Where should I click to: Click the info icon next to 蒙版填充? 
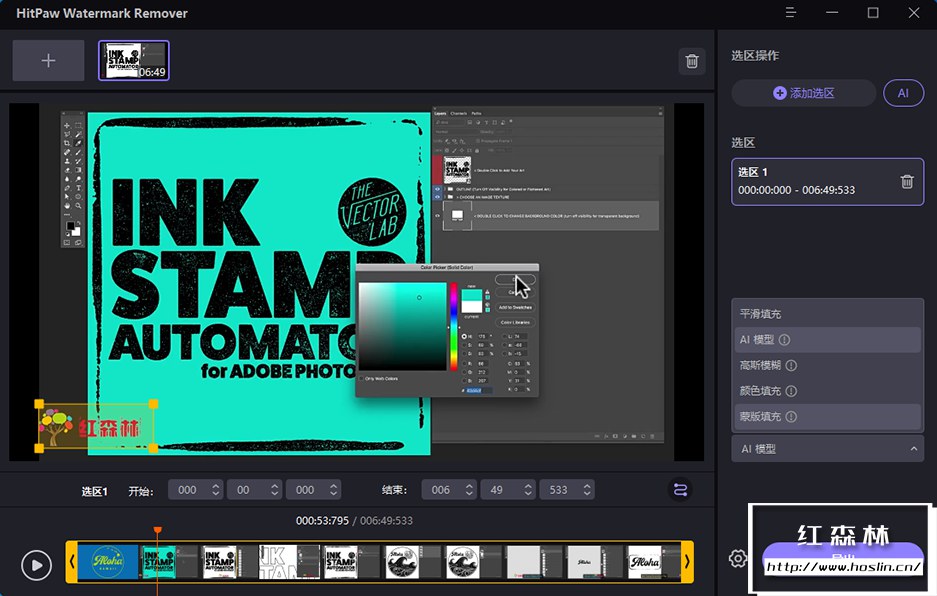click(x=791, y=416)
